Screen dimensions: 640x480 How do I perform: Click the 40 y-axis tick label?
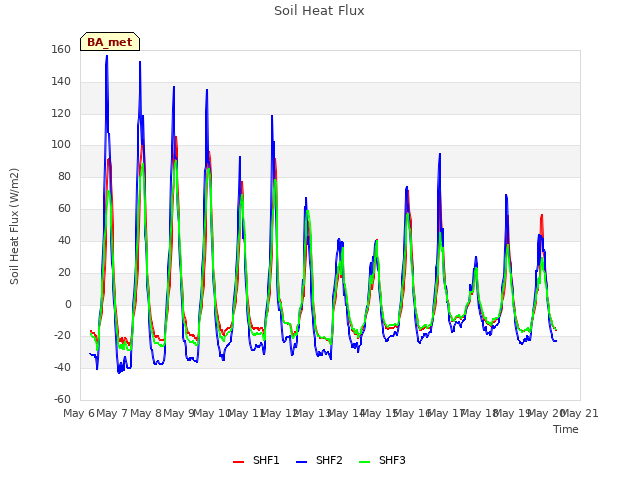click(64, 240)
